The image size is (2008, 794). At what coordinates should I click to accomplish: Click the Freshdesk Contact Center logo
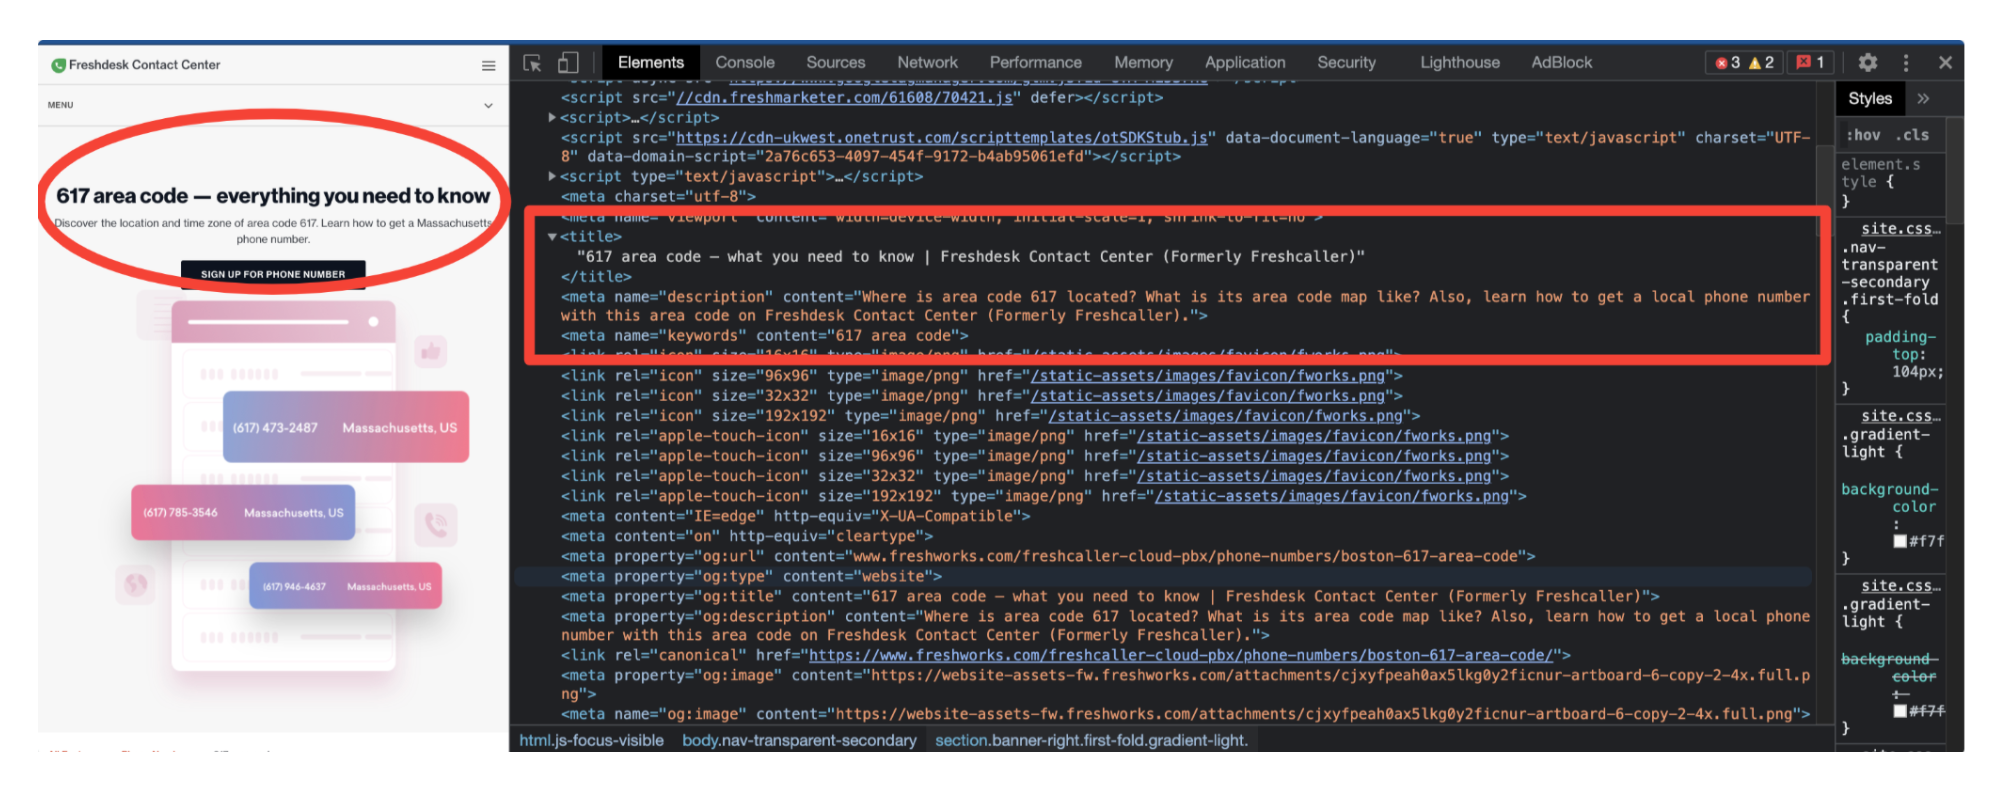coord(136,65)
